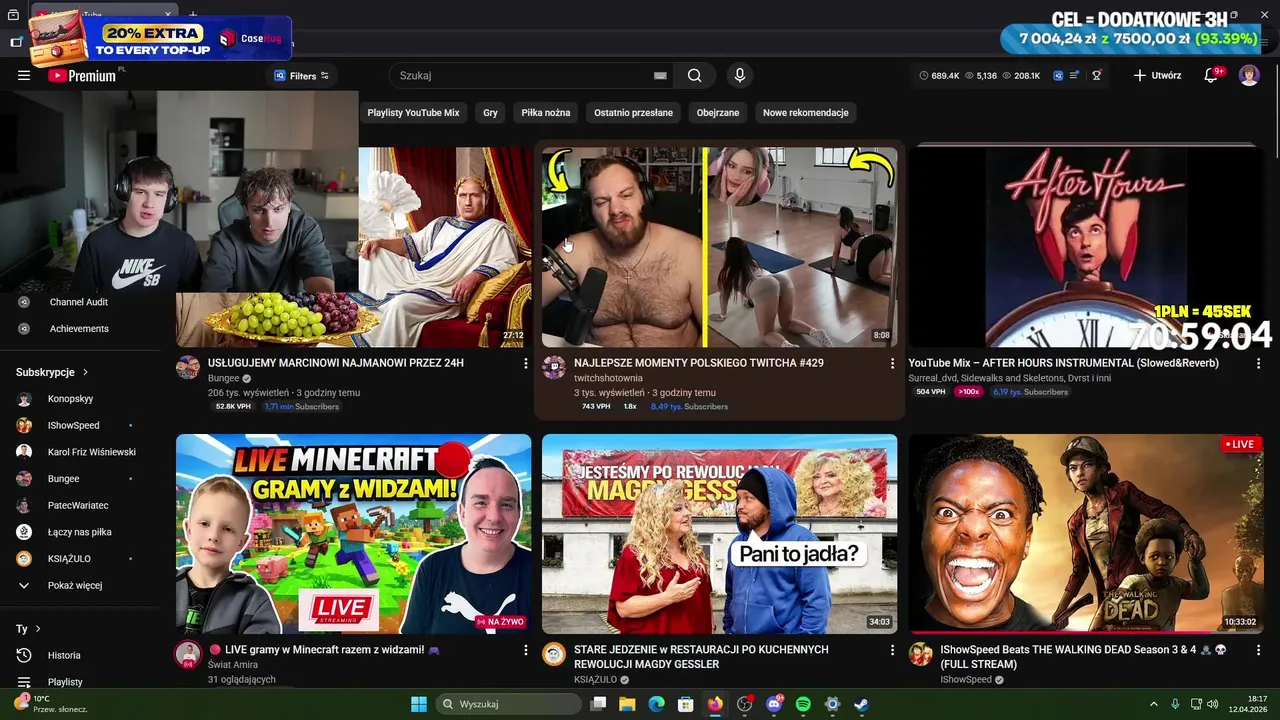
Task: Open the on-screen keyboard in search bar
Action: pyautogui.click(x=660, y=75)
